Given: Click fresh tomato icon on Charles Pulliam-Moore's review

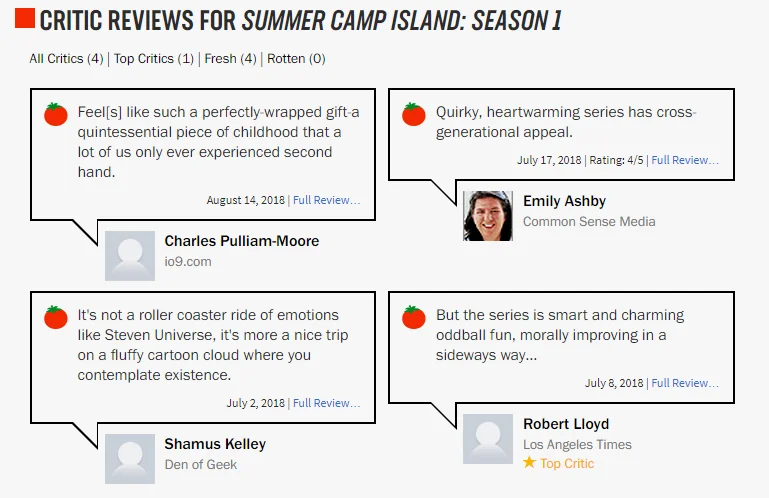Looking at the screenshot, I should coord(55,114).
